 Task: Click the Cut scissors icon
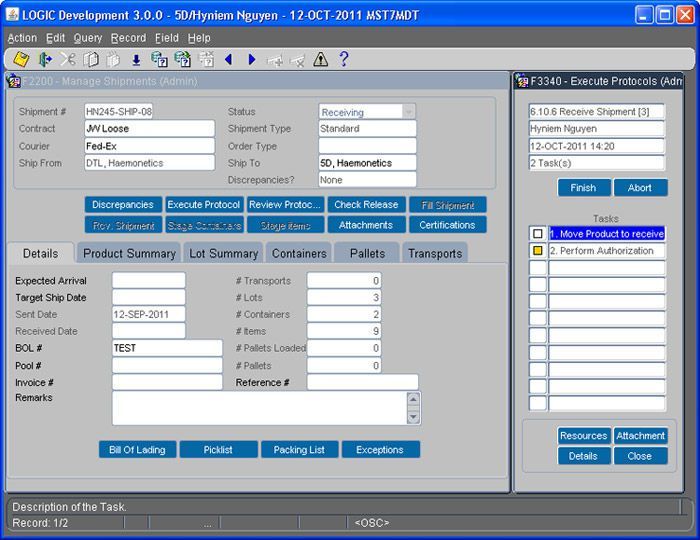point(68,60)
